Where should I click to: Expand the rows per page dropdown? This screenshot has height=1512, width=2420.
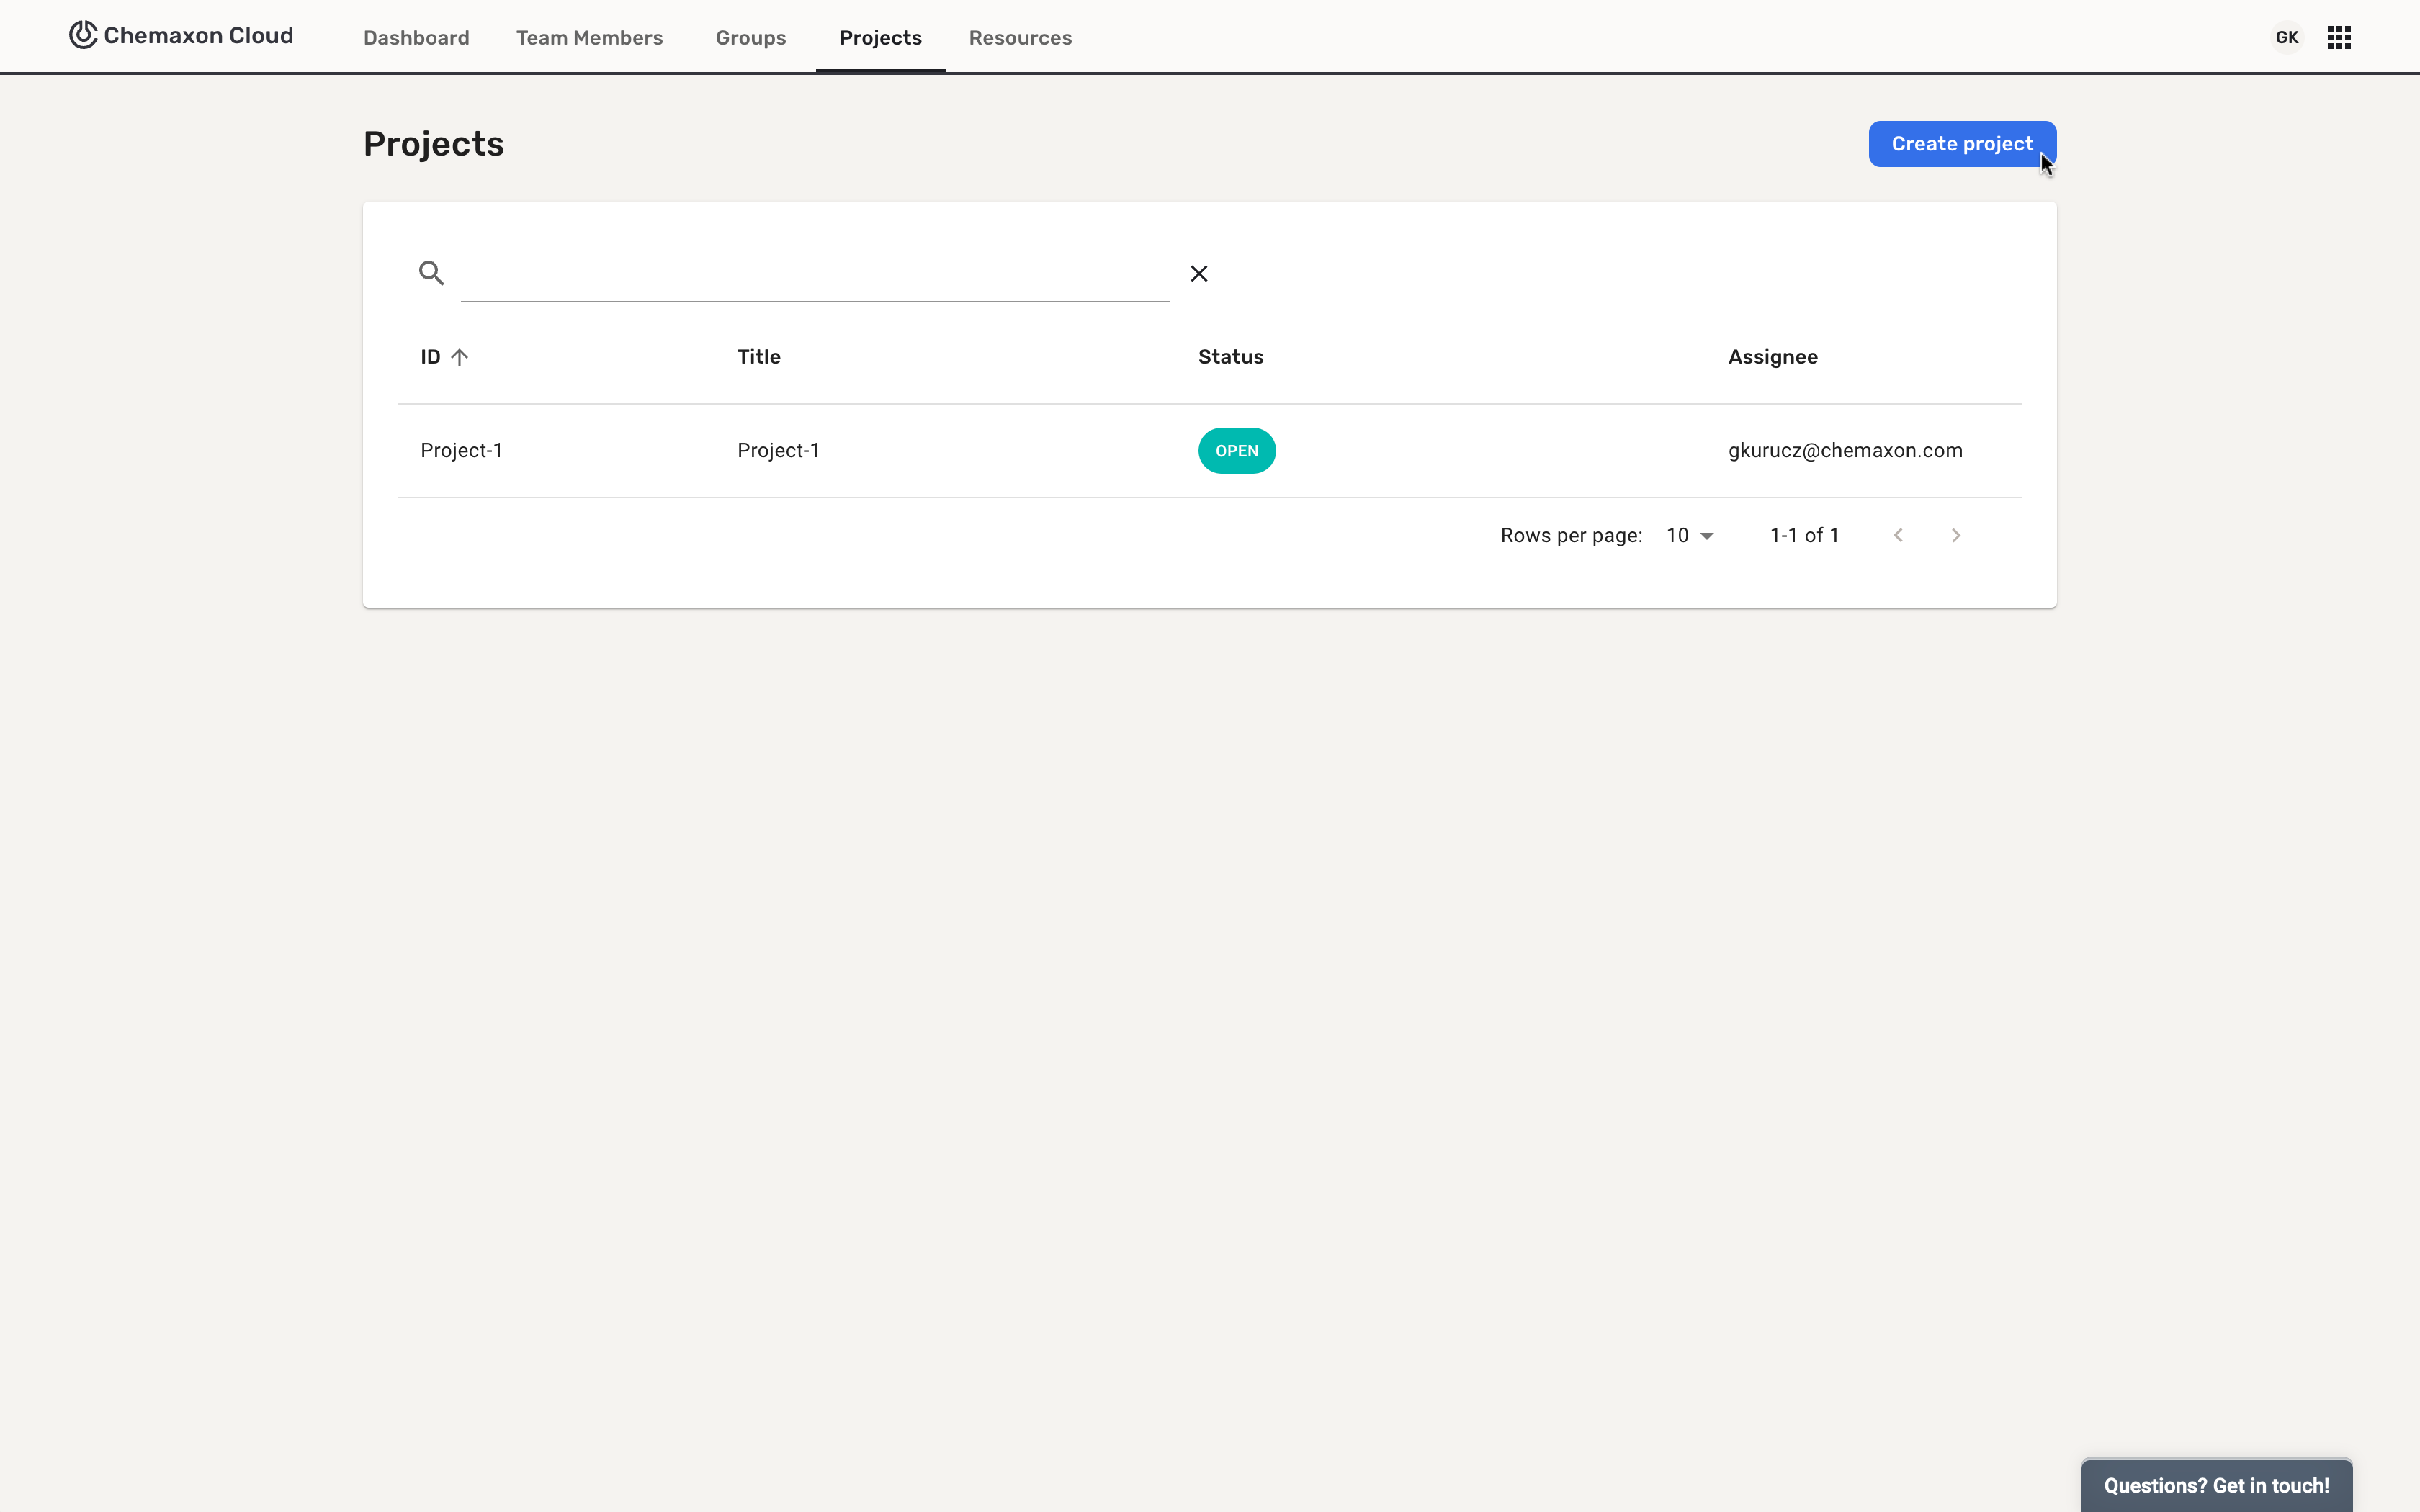(x=1690, y=536)
